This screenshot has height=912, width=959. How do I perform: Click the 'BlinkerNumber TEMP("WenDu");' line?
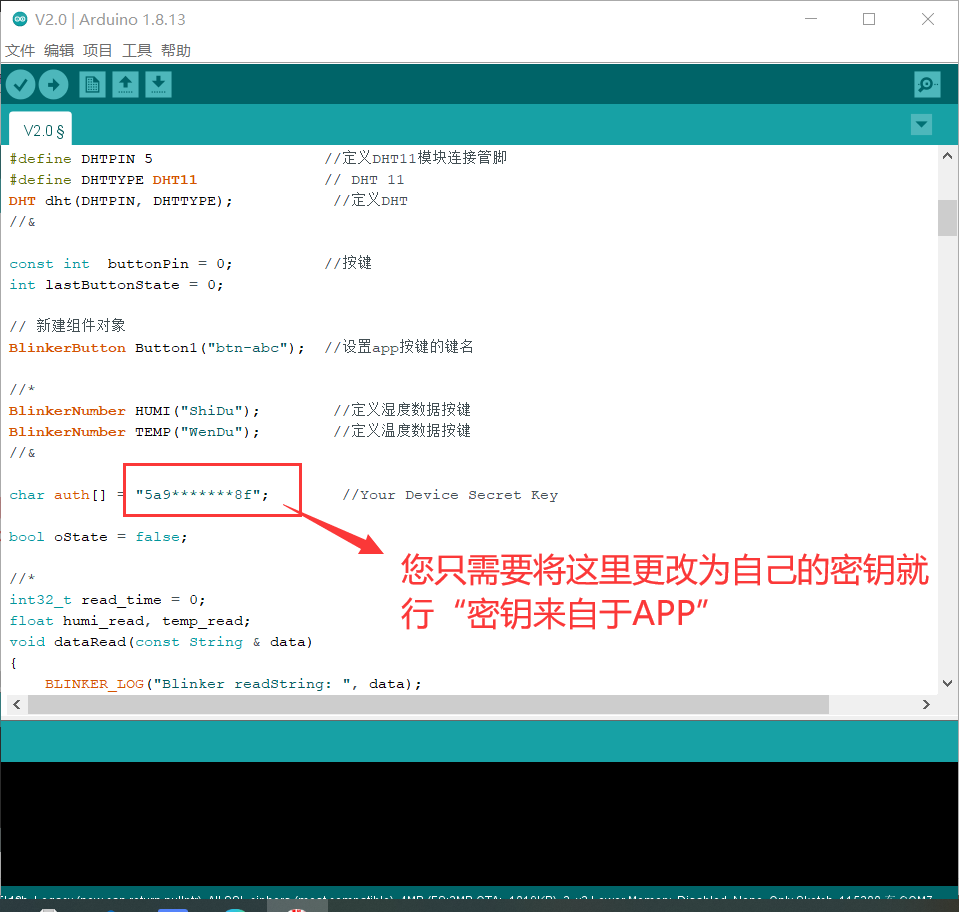point(134,432)
